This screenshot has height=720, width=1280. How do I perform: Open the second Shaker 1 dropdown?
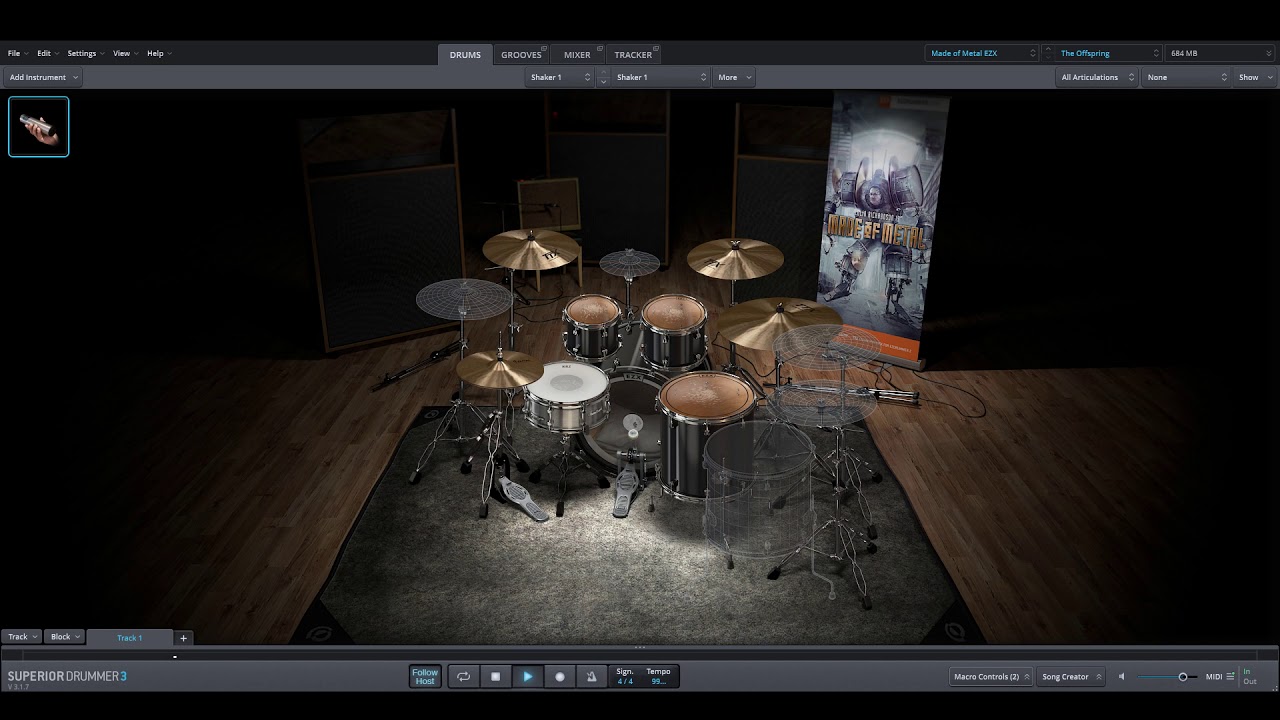[660, 77]
